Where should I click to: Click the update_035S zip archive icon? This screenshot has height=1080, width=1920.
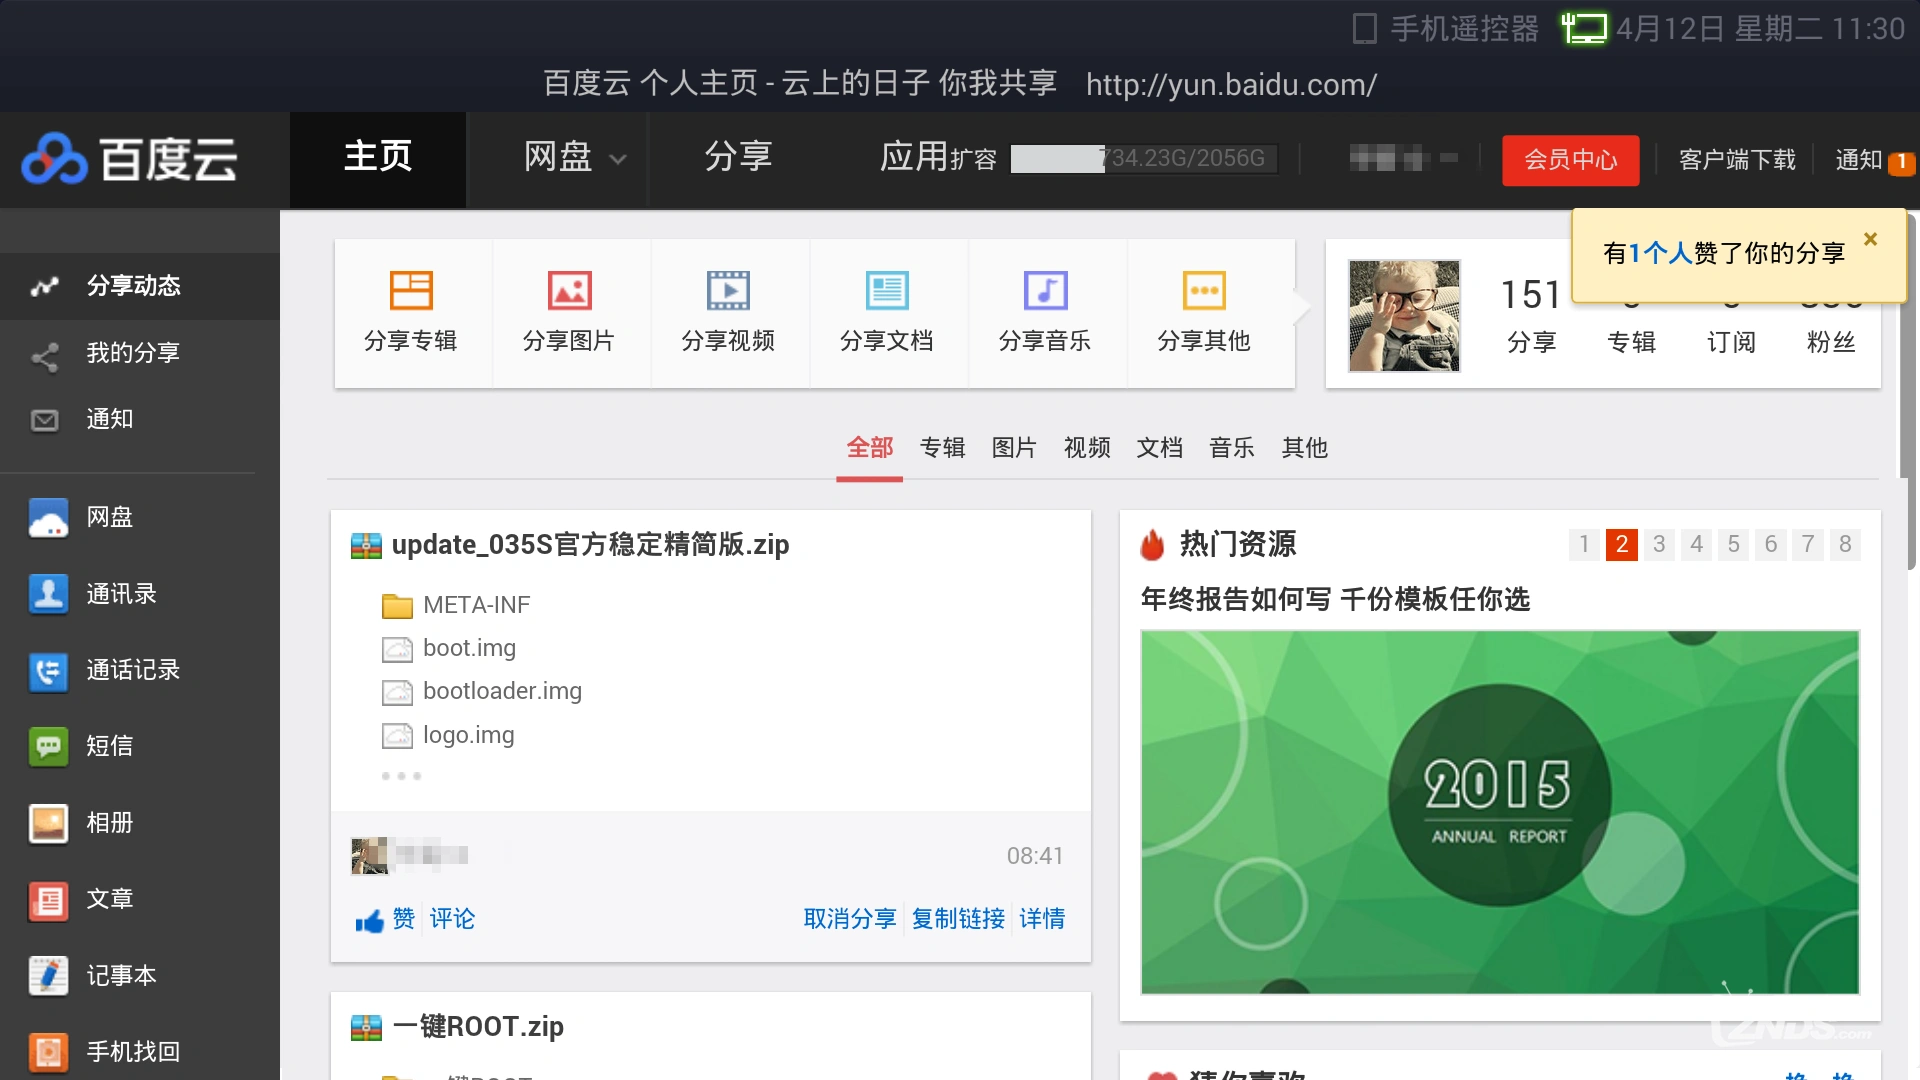click(367, 546)
